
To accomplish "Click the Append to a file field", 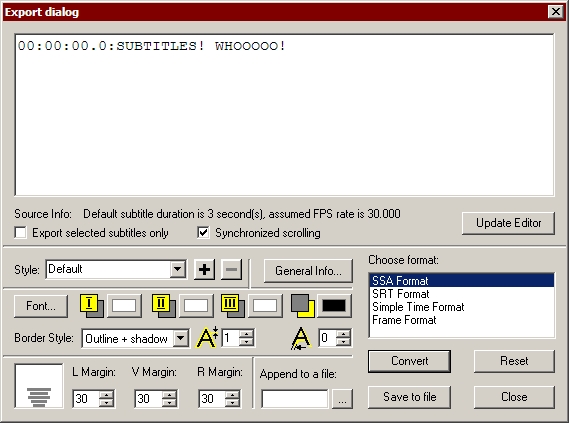I will [x=295, y=399].
